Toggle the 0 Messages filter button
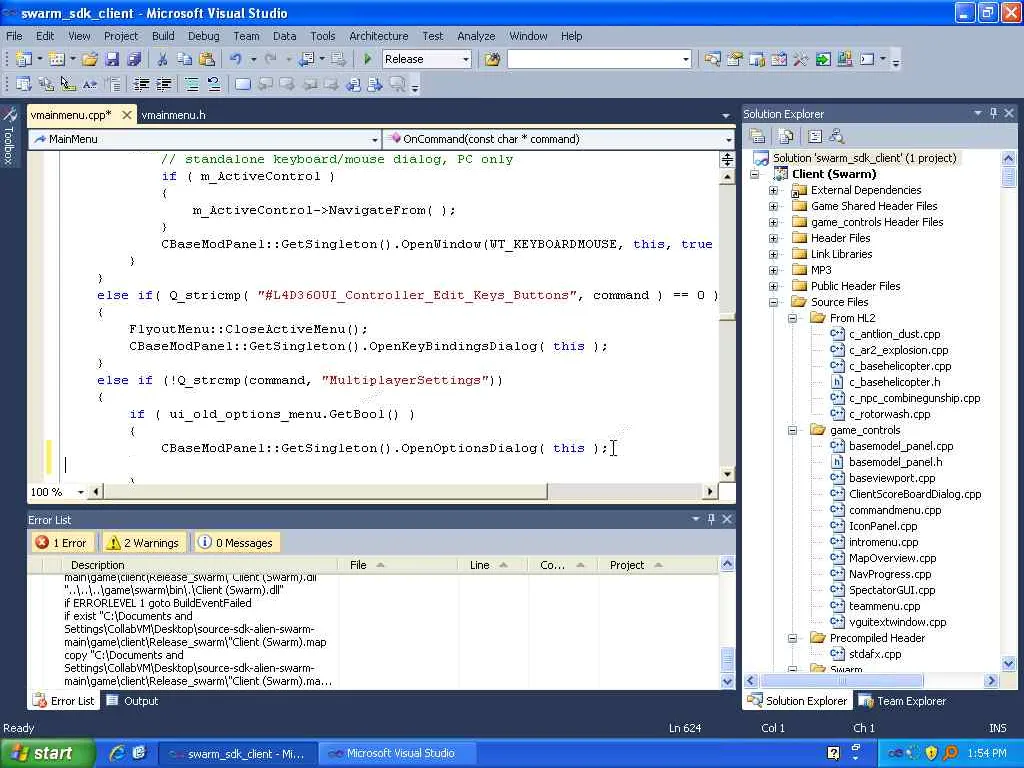Screen dimensions: 1024x768 click(236, 543)
